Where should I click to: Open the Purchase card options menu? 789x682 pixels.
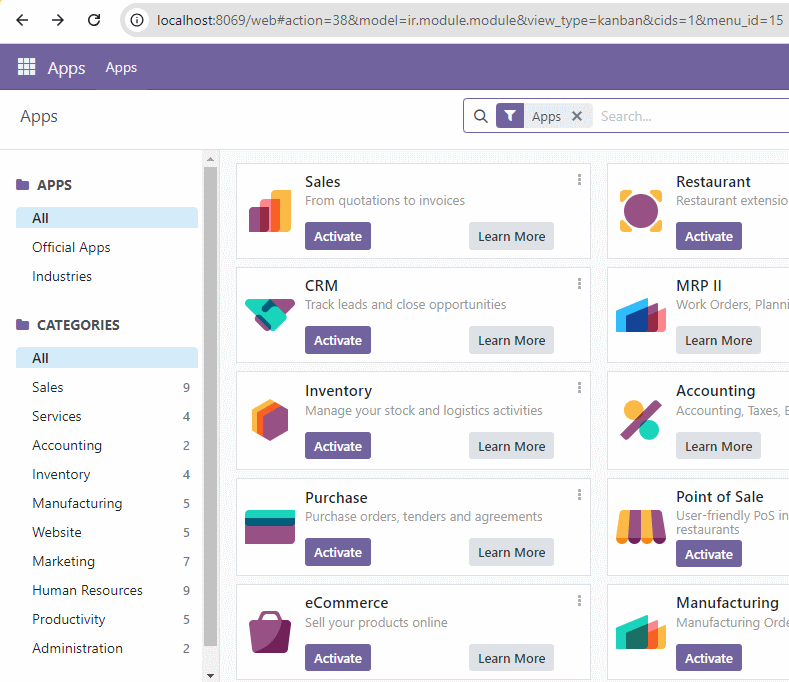[x=579, y=495]
